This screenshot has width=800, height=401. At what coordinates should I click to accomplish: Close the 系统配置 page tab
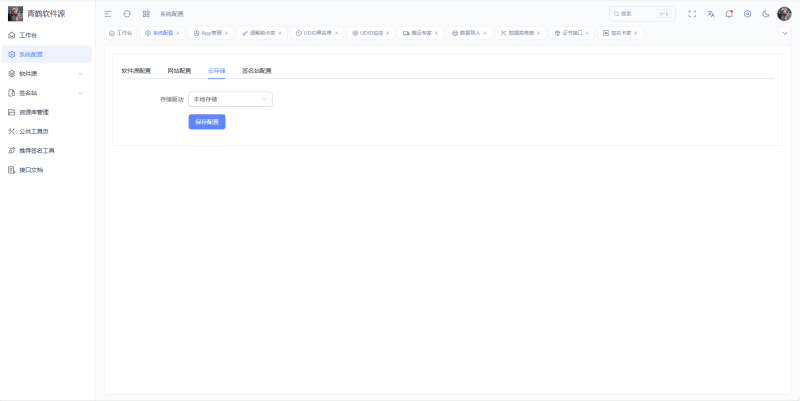pos(178,33)
